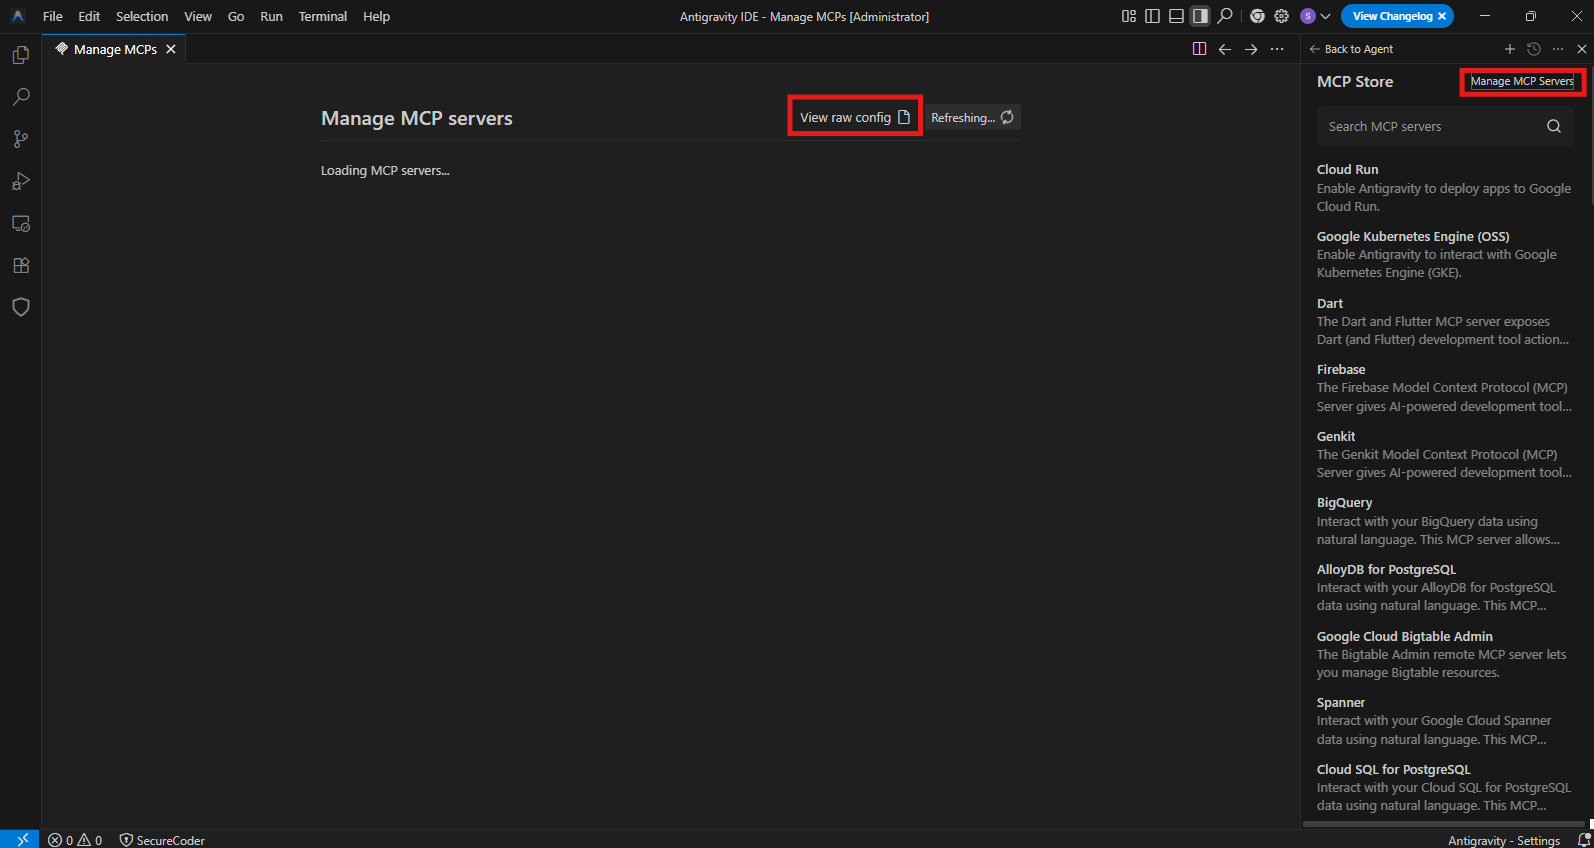Select the Dart MCP server
The width and height of the screenshot is (1594, 848).
(1445, 321)
